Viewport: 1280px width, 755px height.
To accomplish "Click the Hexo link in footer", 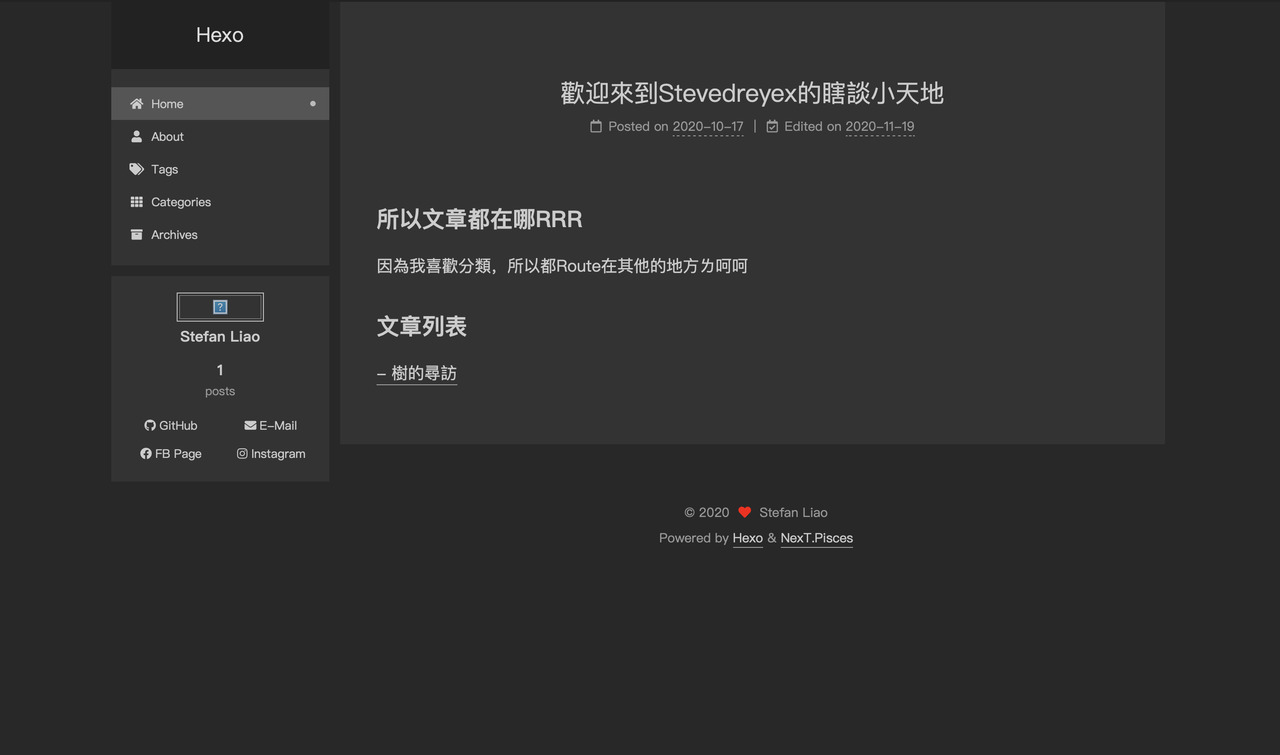I will (748, 538).
